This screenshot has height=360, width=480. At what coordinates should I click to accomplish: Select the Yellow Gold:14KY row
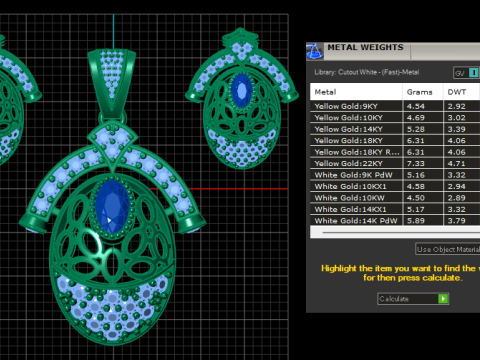395,129
